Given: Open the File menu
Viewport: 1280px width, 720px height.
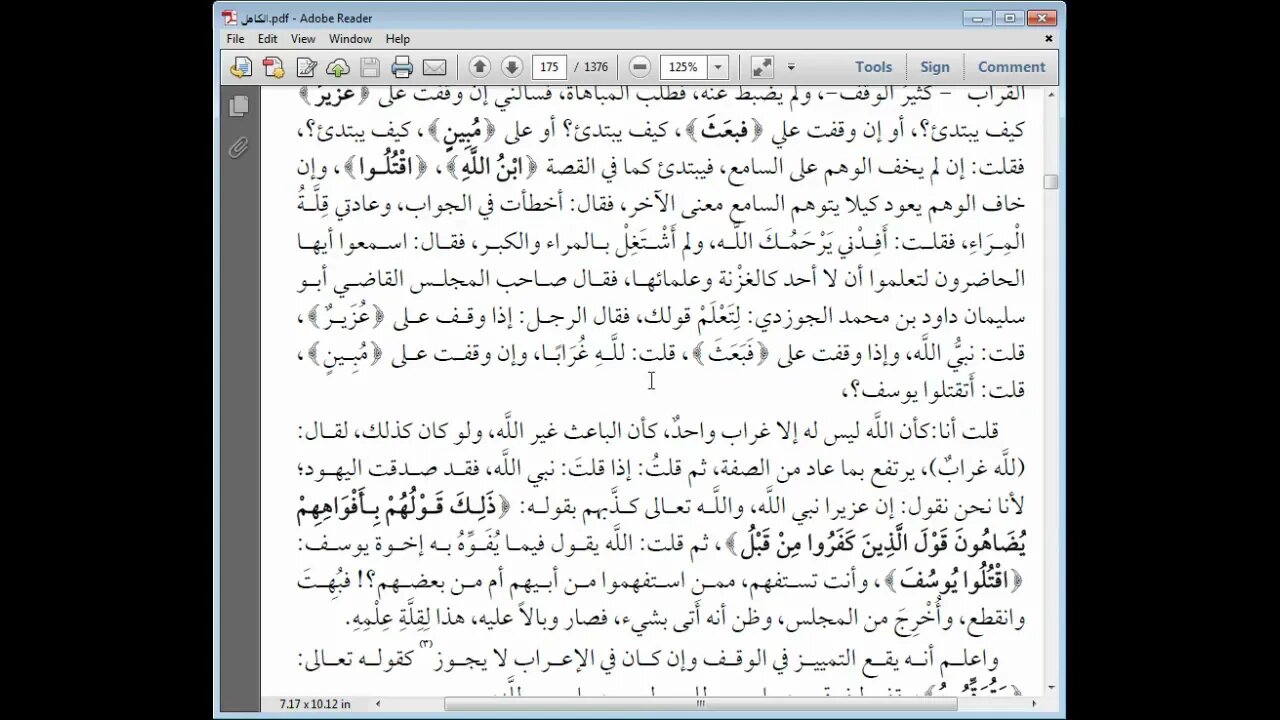Looking at the screenshot, I should (x=235, y=39).
